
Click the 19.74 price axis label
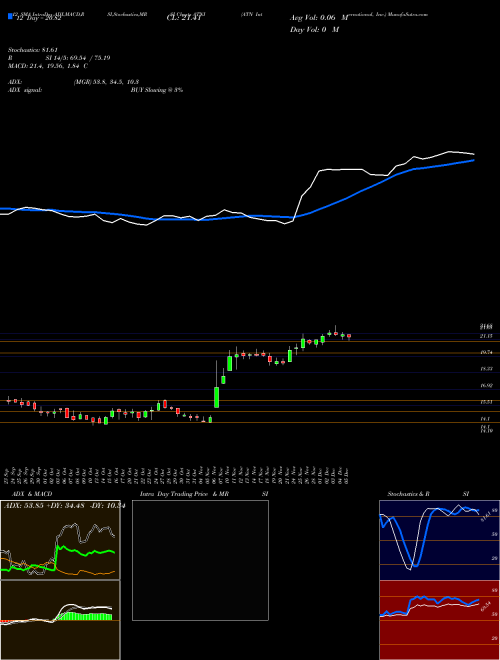click(487, 353)
